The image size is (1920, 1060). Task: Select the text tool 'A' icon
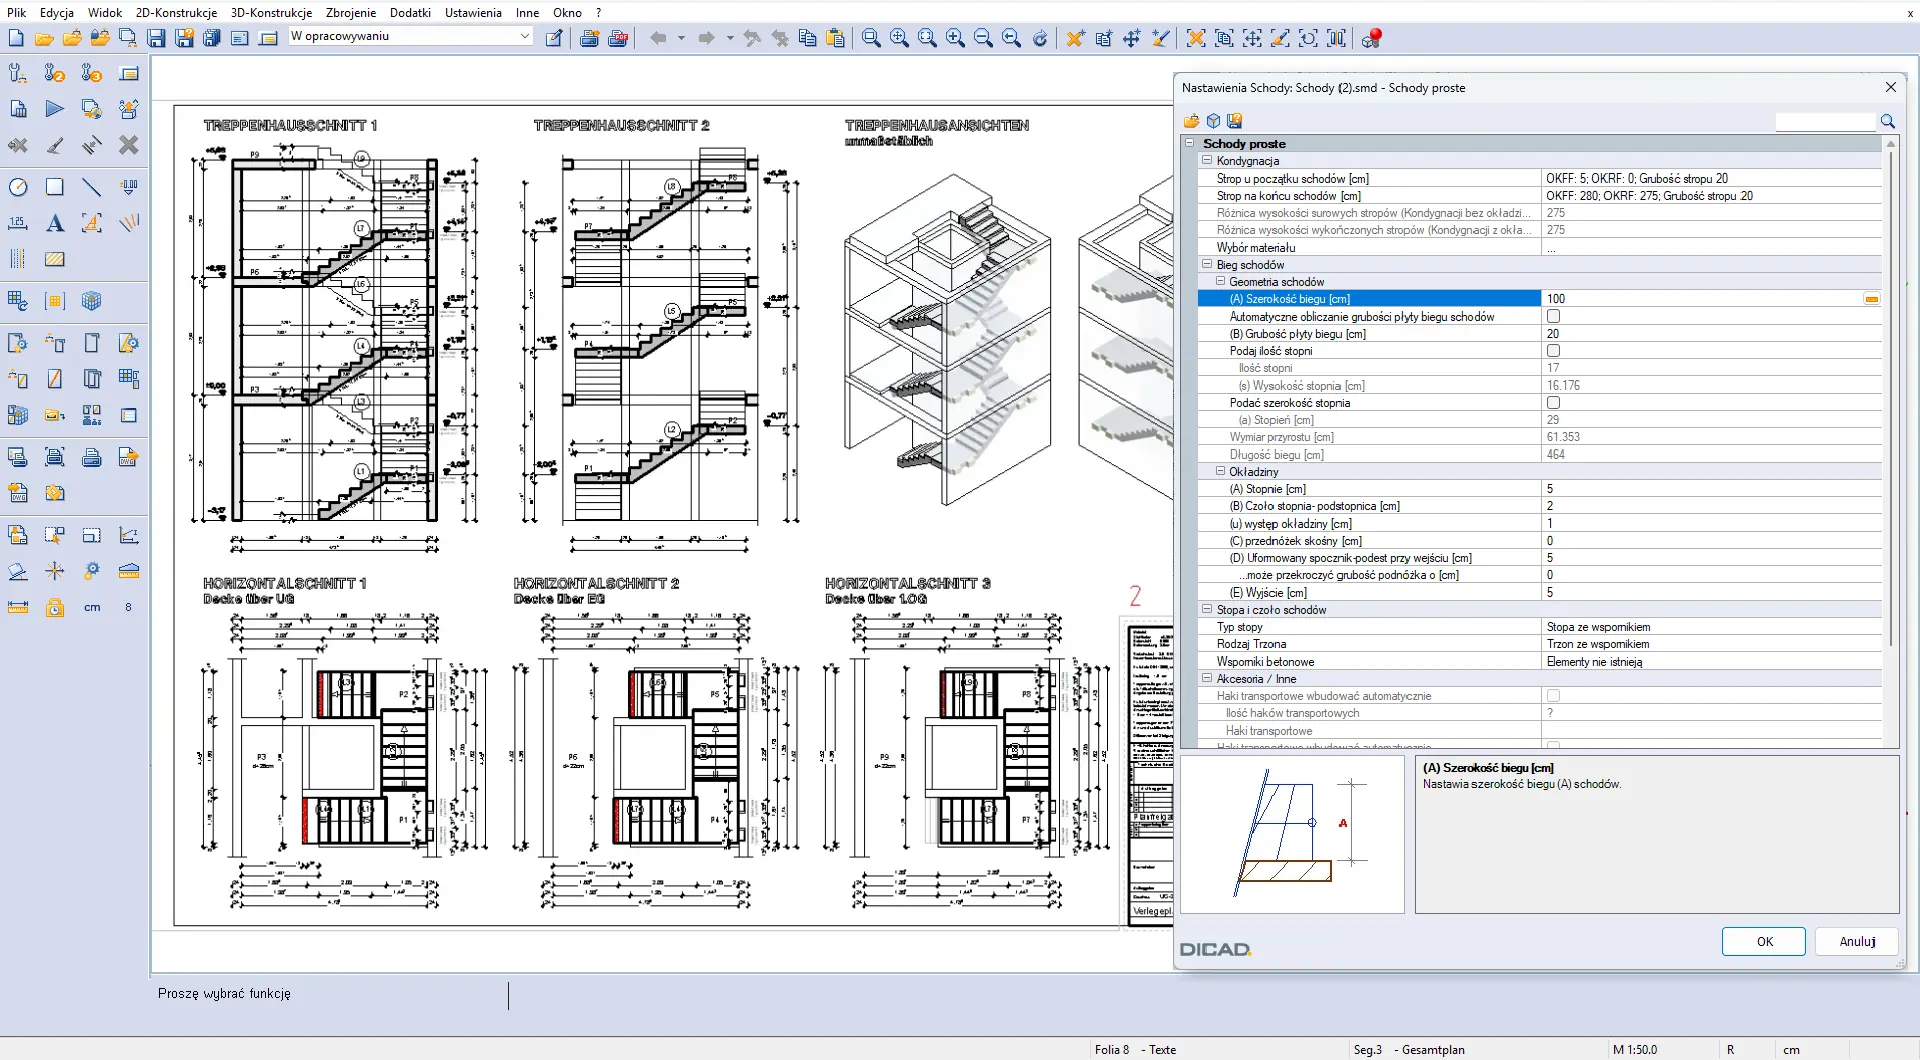pyautogui.click(x=55, y=223)
